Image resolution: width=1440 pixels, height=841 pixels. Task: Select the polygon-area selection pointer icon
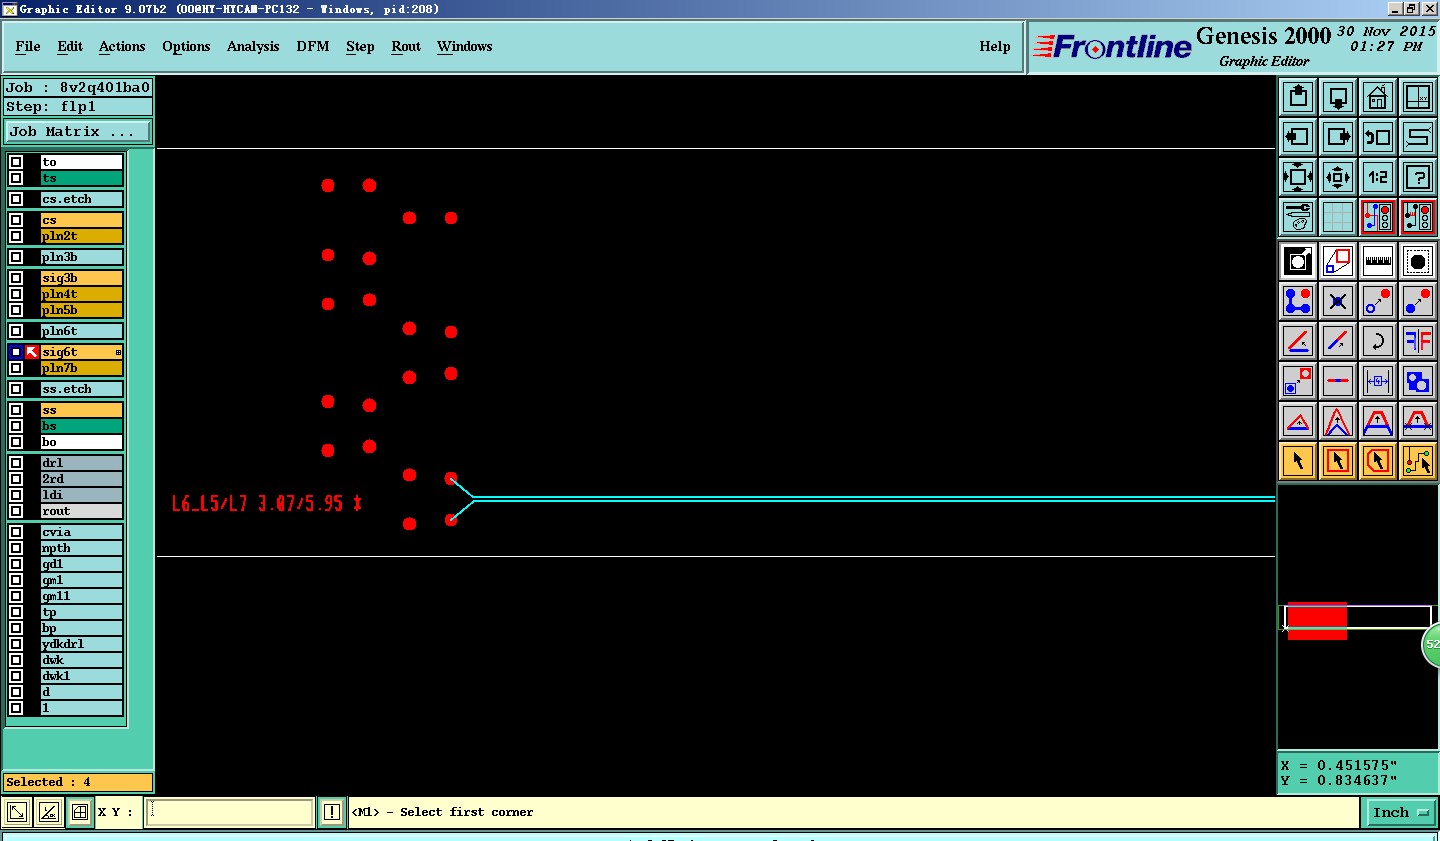pyautogui.click(x=1378, y=461)
